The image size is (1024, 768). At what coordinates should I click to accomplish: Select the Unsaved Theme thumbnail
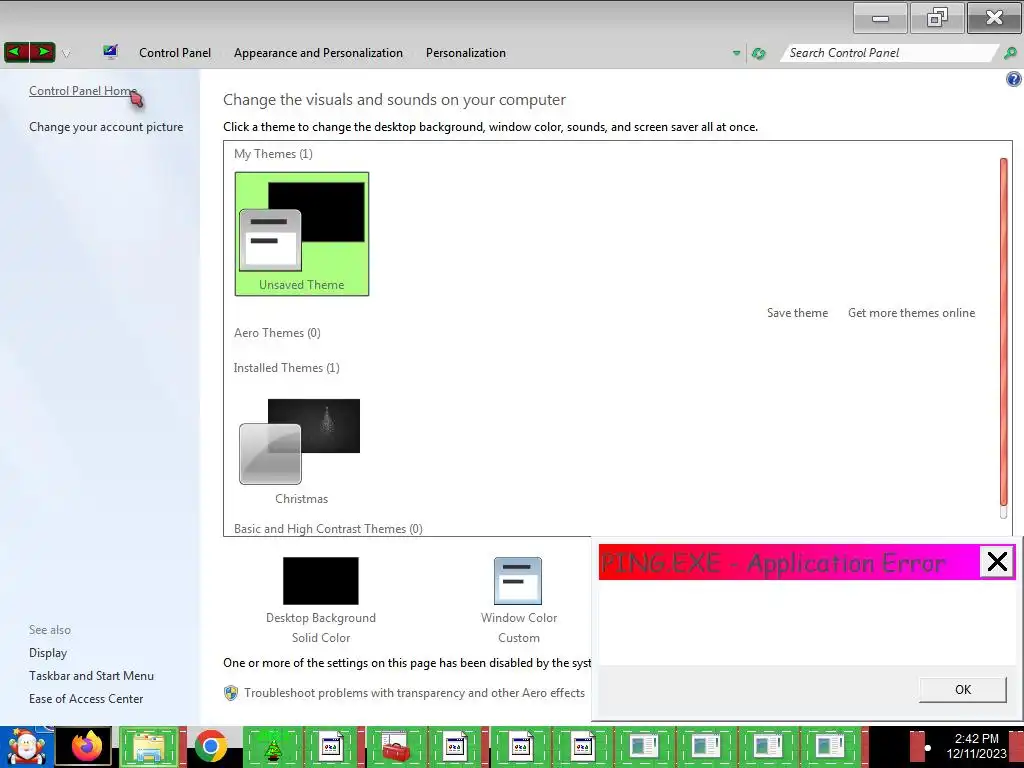coord(302,234)
